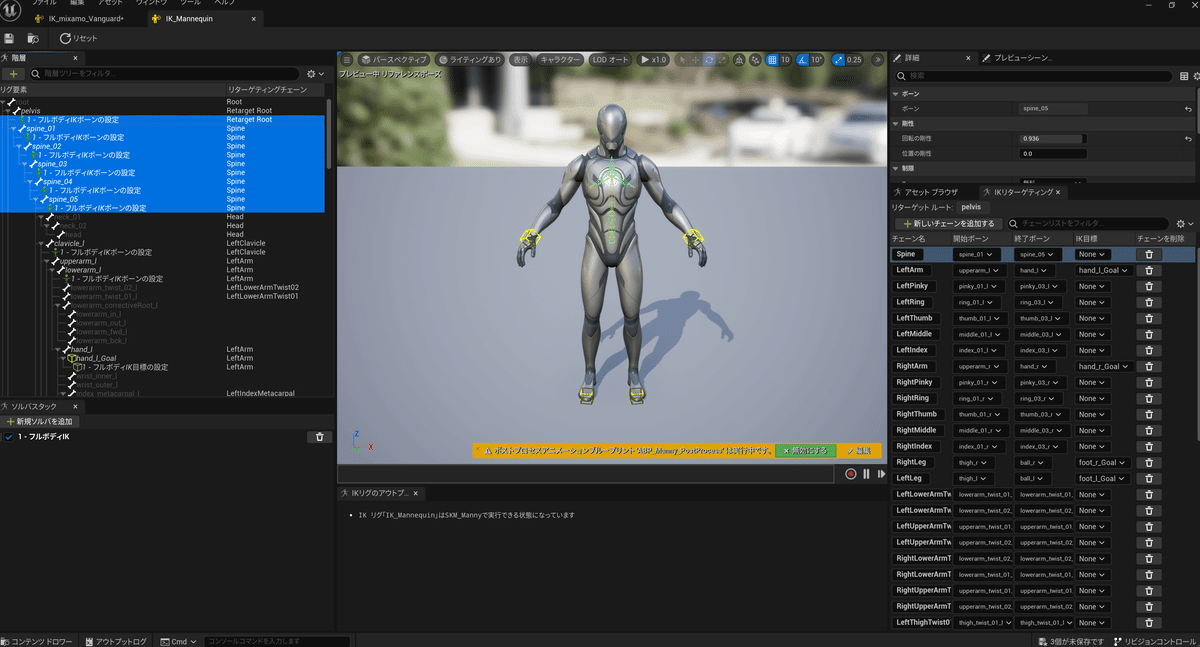Open the Asset Browser tab
Image resolution: width=1200 pixels, height=647 pixels.
click(x=930, y=191)
